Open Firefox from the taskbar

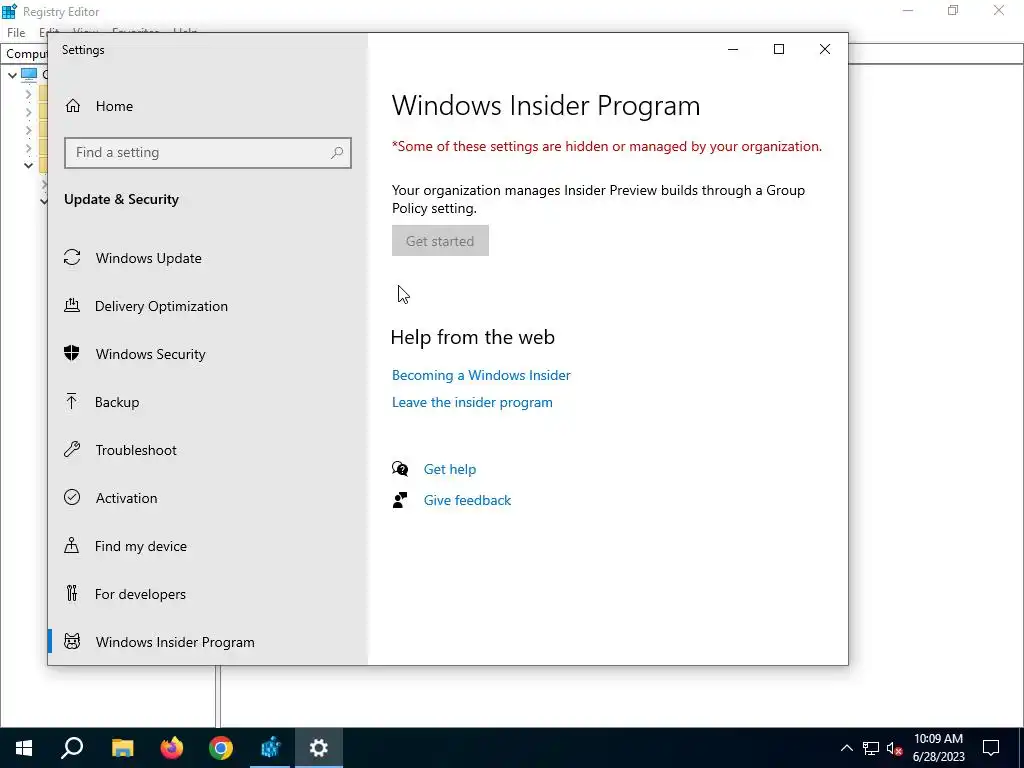[172, 748]
